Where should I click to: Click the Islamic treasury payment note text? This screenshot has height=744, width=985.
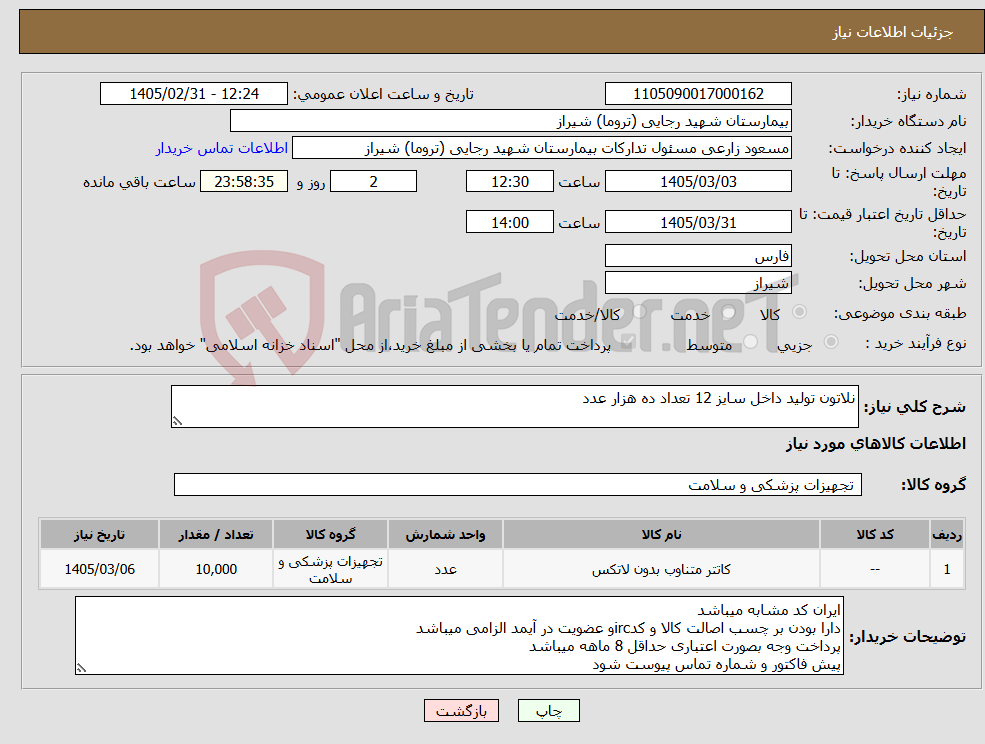[370, 345]
